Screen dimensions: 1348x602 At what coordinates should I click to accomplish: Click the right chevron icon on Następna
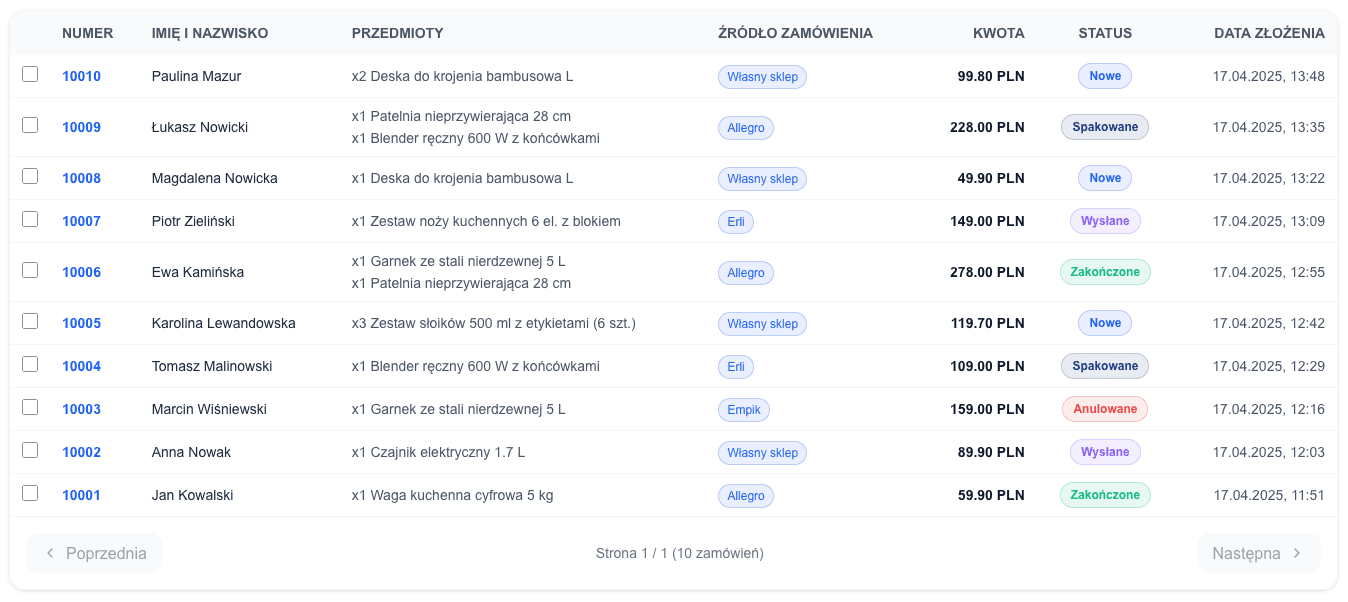(x=1298, y=552)
